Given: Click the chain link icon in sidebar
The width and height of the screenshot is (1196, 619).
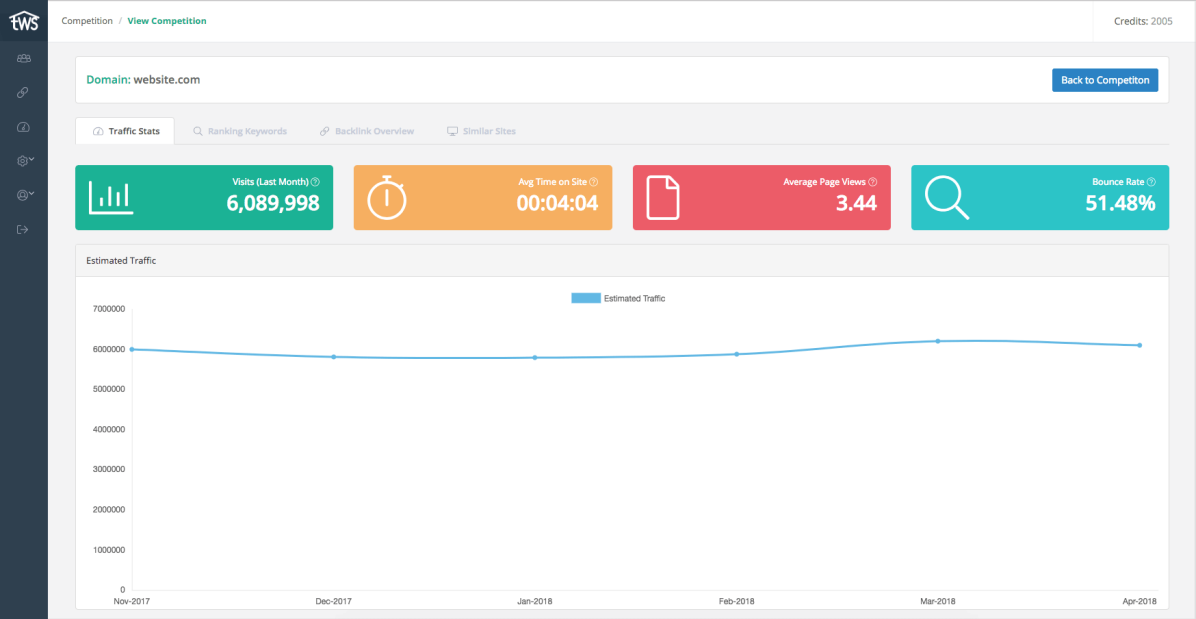Looking at the screenshot, I should click(x=23, y=93).
